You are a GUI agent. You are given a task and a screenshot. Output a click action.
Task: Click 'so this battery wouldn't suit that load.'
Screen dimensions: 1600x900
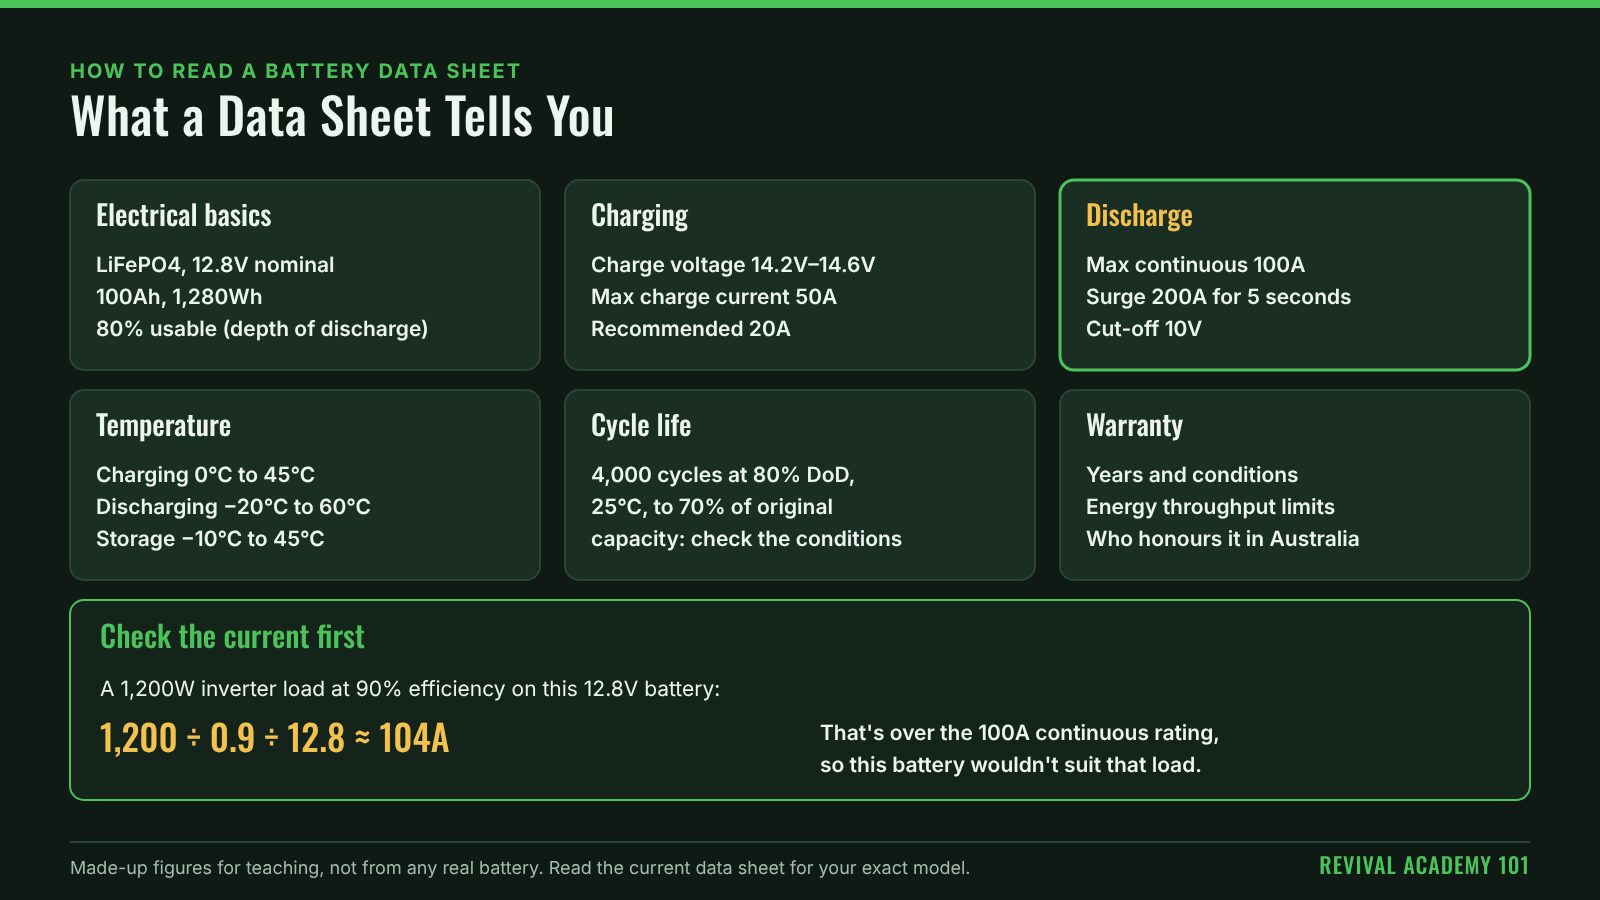1010,765
